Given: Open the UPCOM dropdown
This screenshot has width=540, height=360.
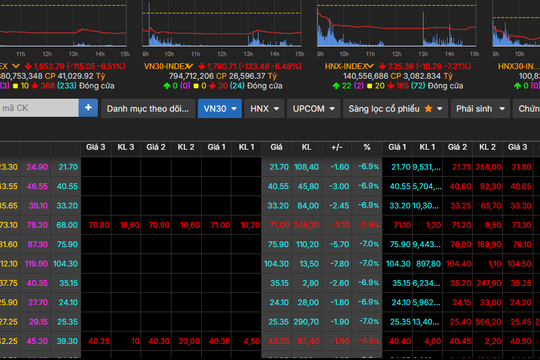Looking at the screenshot, I should point(313,109).
